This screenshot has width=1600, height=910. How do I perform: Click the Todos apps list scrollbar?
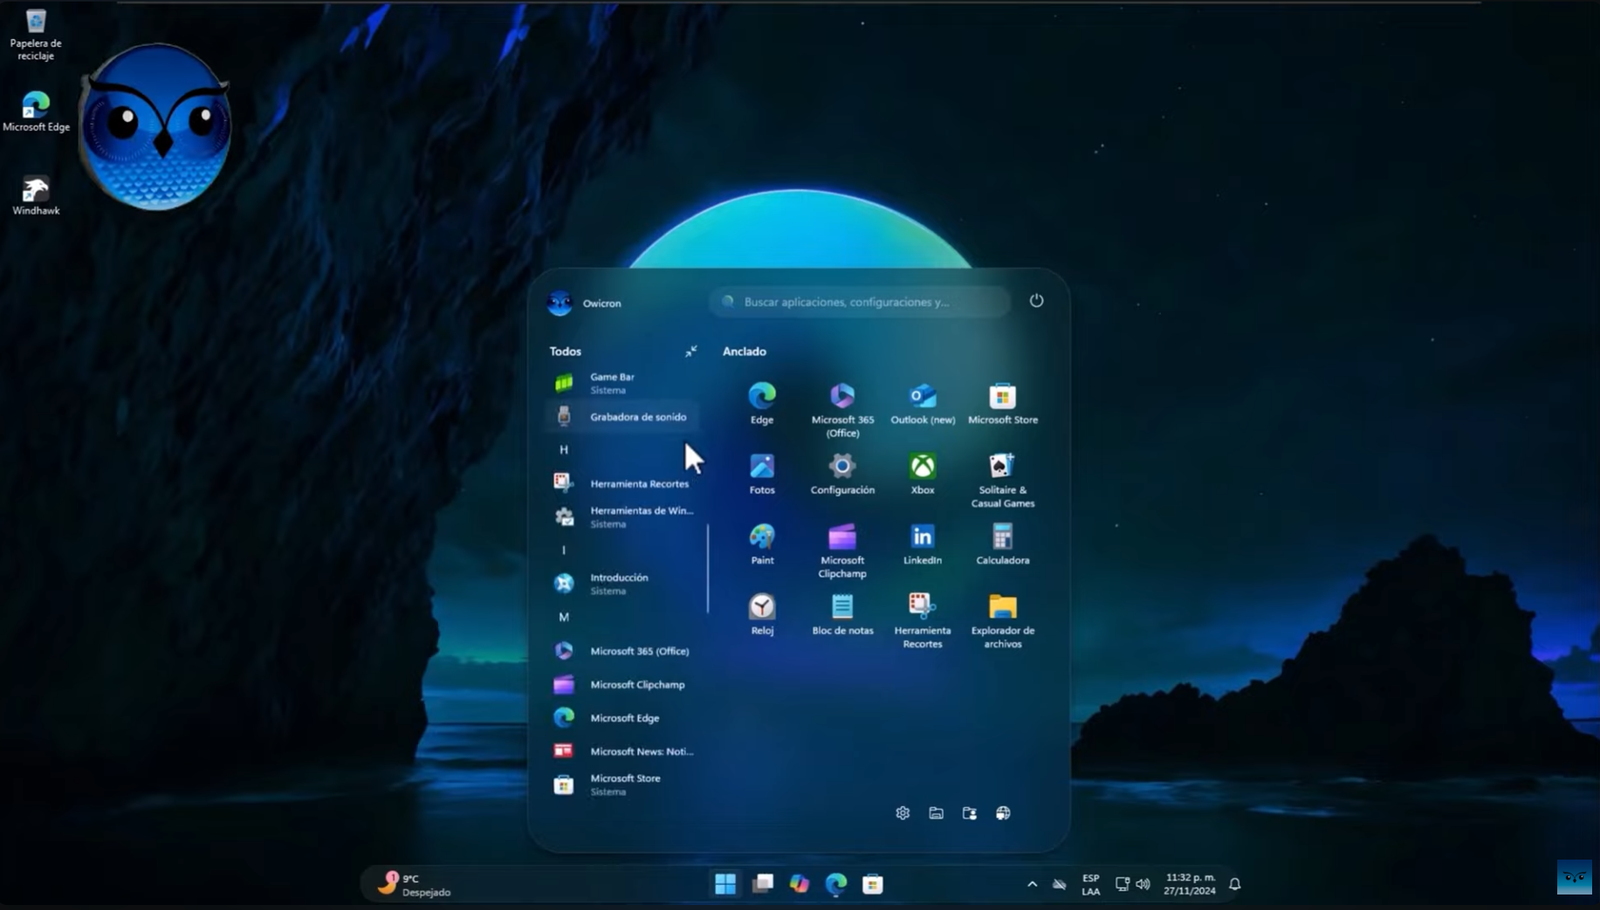pos(708,568)
